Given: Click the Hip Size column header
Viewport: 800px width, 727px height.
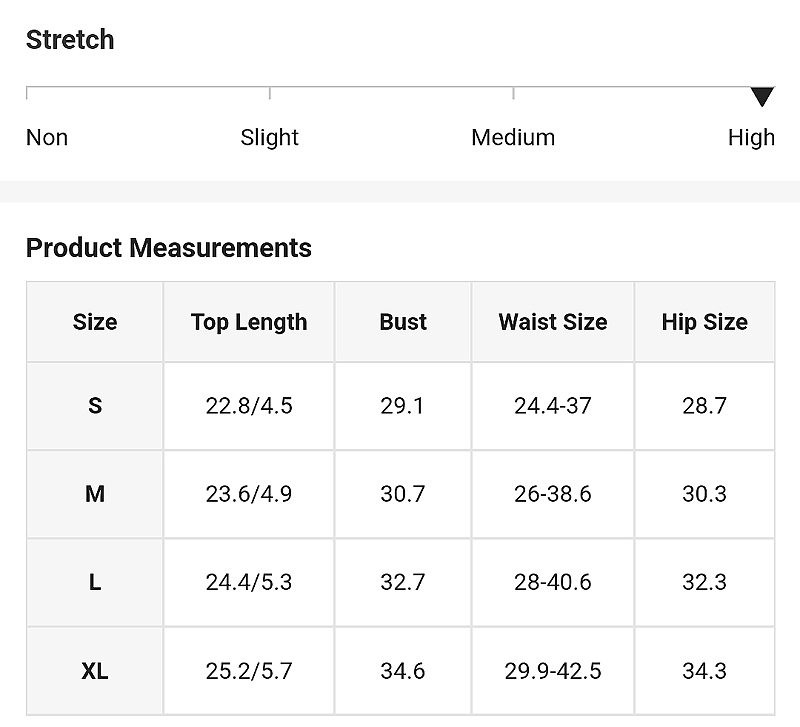Looking at the screenshot, I should point(705,322).
